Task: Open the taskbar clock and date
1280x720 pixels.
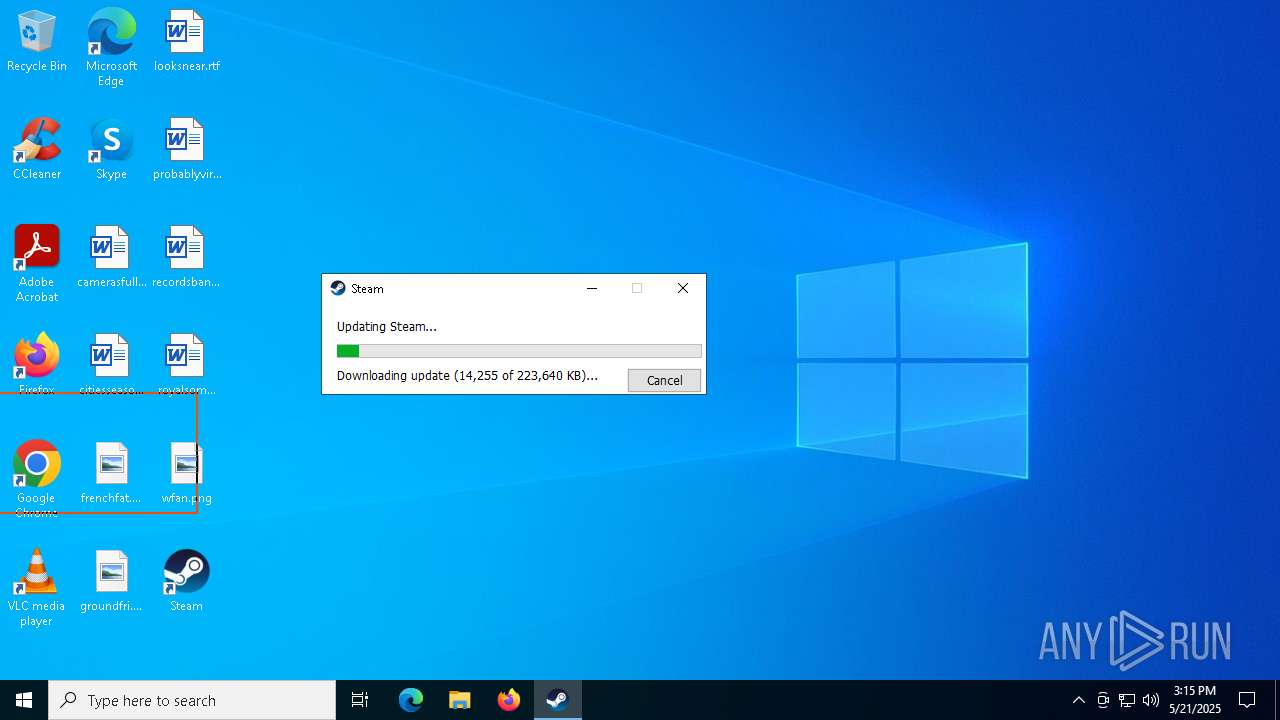Action: click(x=1195, y=700)
